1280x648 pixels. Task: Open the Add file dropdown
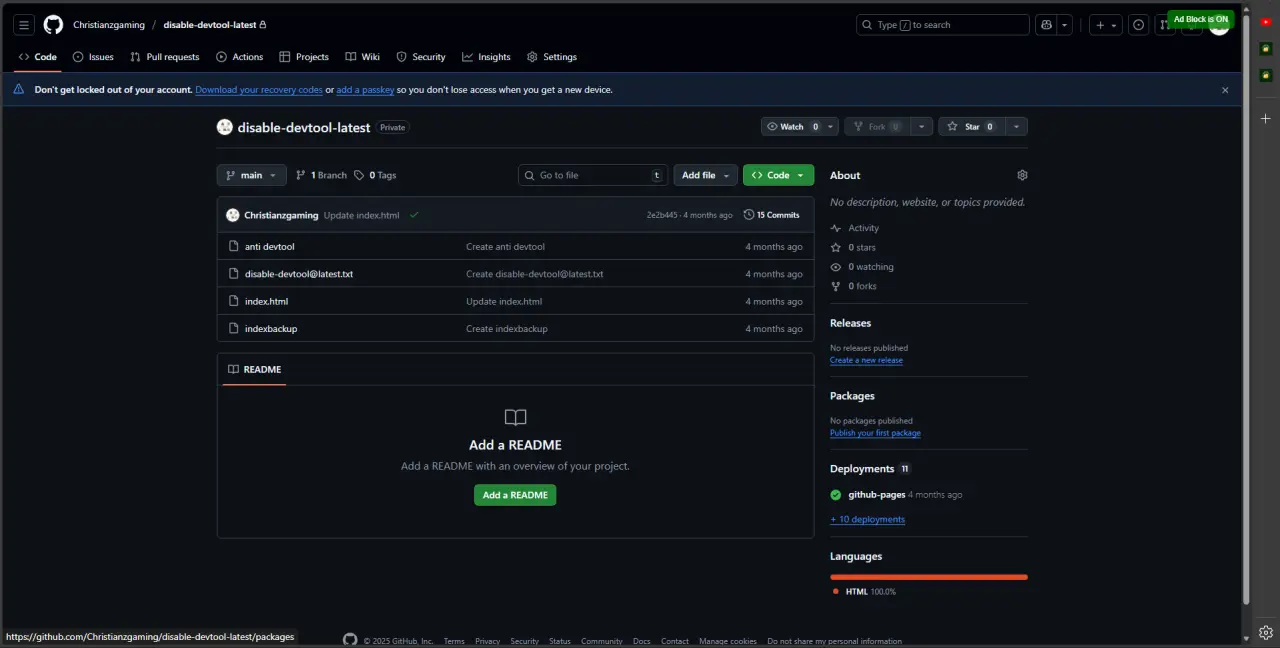point(706,175)
